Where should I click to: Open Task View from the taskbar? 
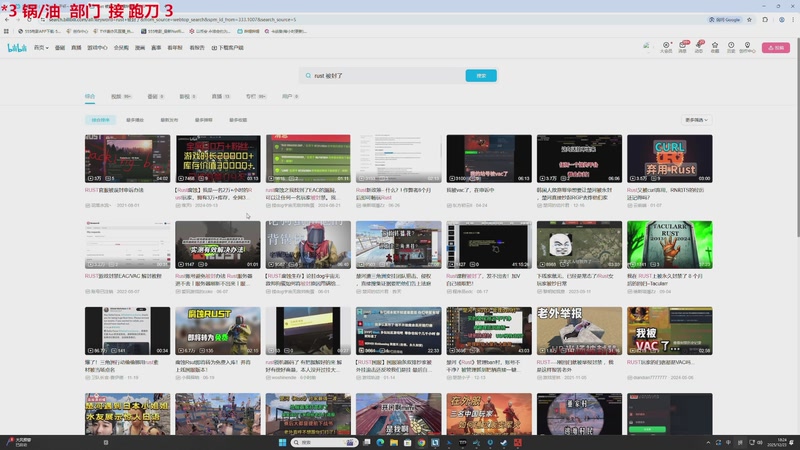click(367, 442)
